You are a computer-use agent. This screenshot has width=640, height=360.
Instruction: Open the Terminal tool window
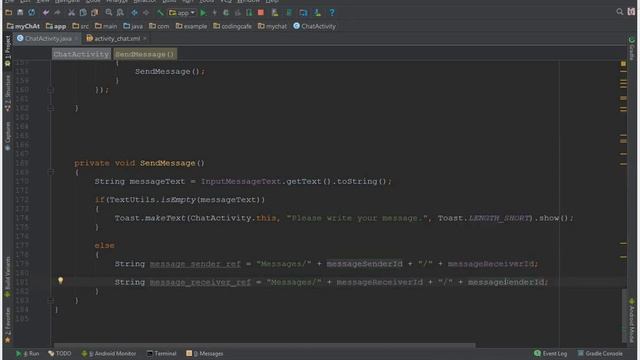[x=161, y=353]
